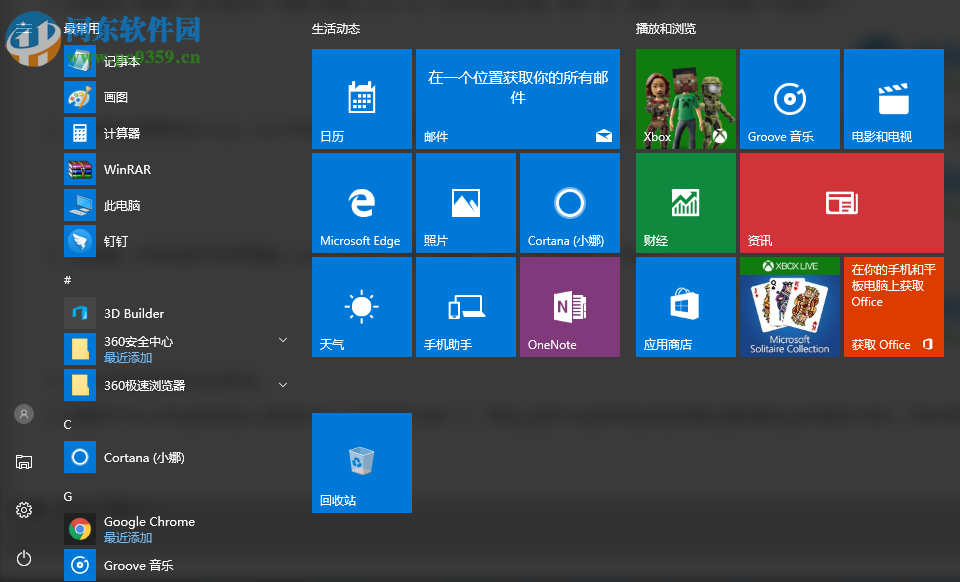Open the Xbox tile
Image resolution: width=960 pixels, height=582 pixels.
[685, 98]
